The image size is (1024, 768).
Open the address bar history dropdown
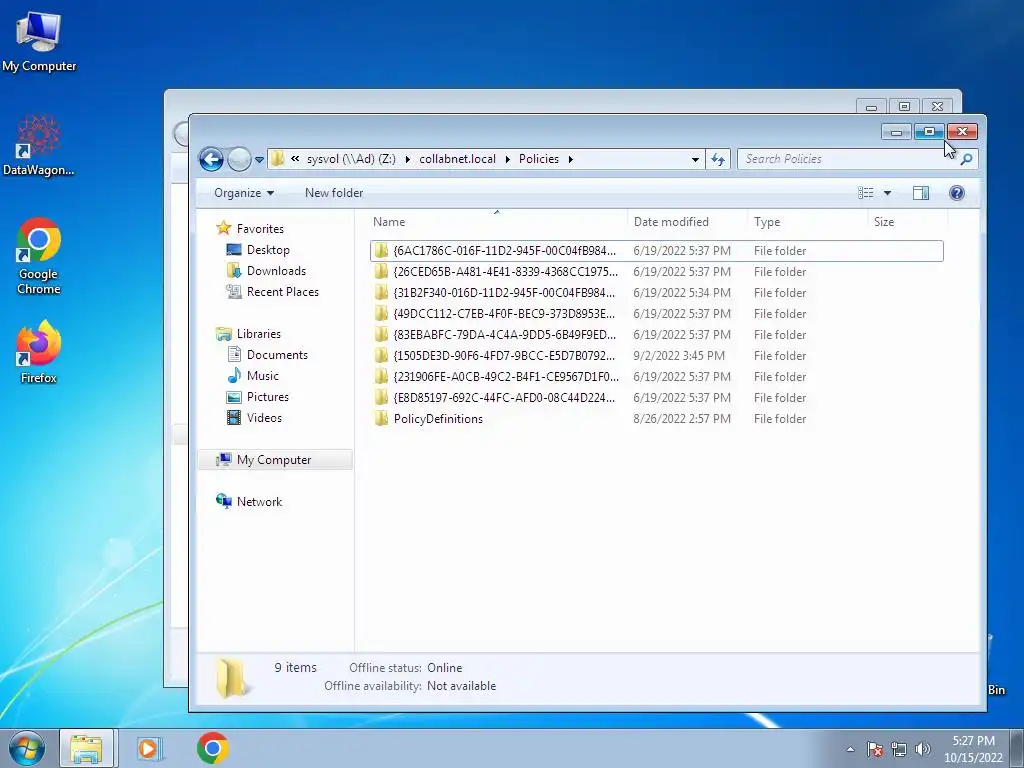695,159
